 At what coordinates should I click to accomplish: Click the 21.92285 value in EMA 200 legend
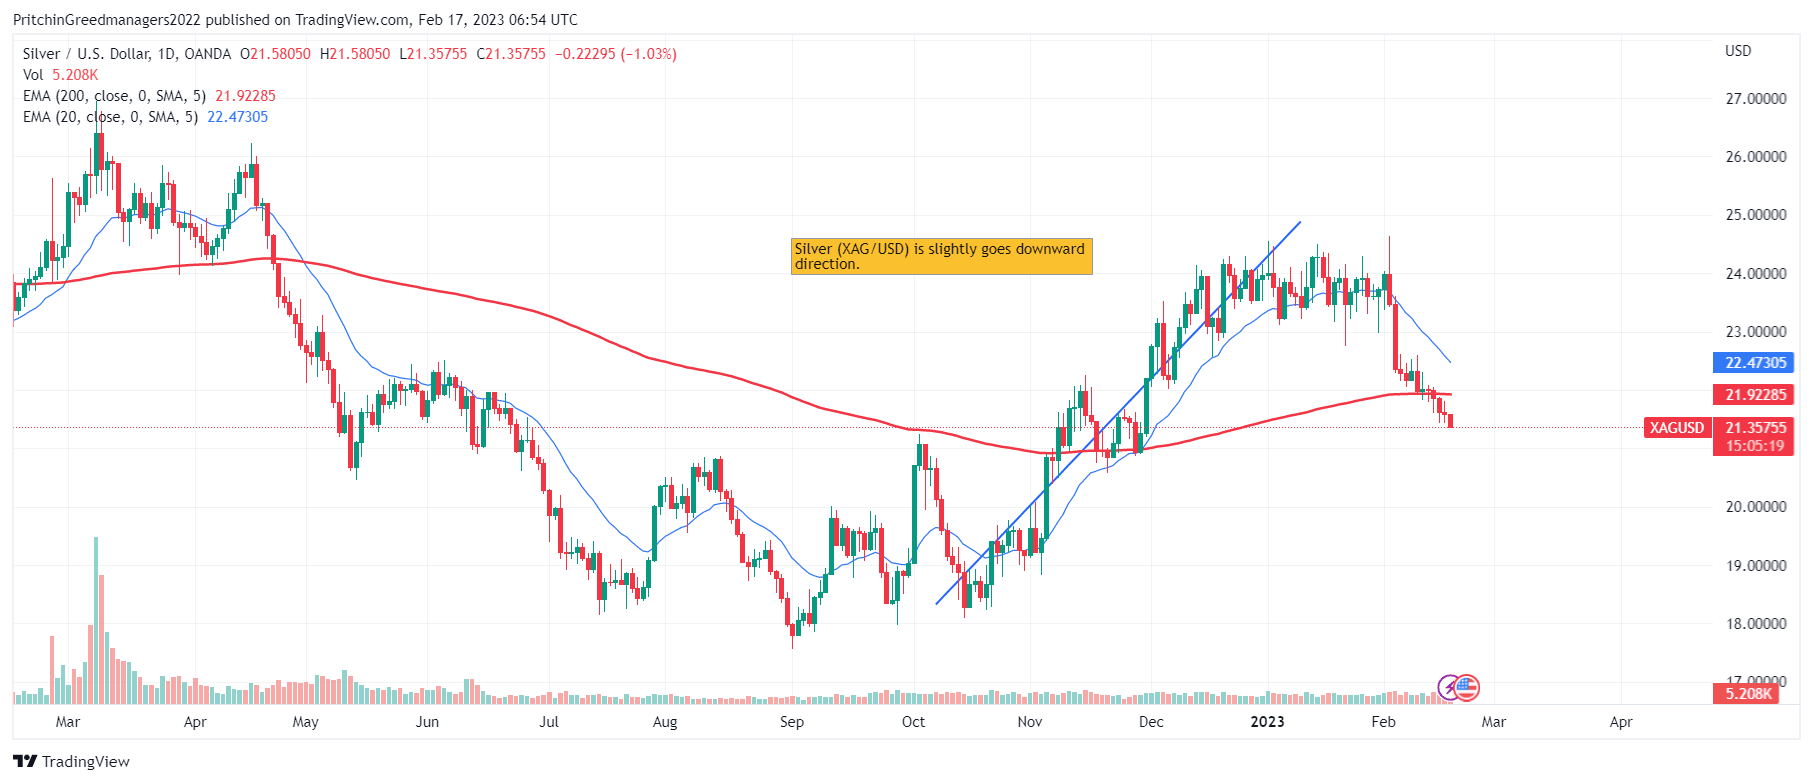tap(245, 96)
